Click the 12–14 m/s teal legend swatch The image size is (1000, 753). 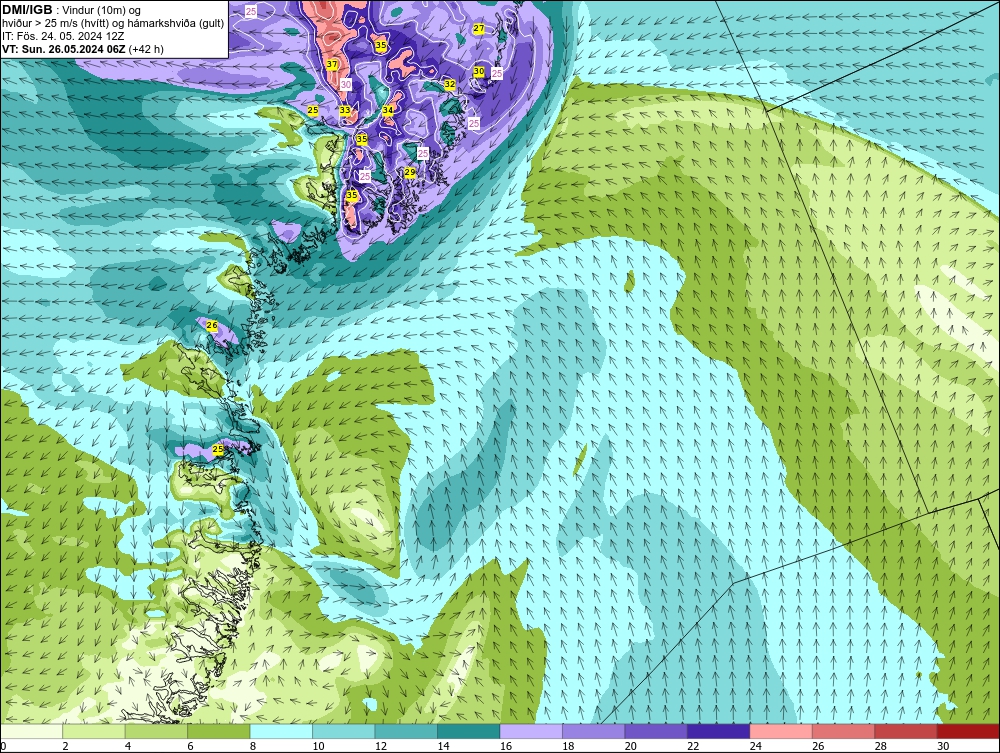(x=406, y=731)
